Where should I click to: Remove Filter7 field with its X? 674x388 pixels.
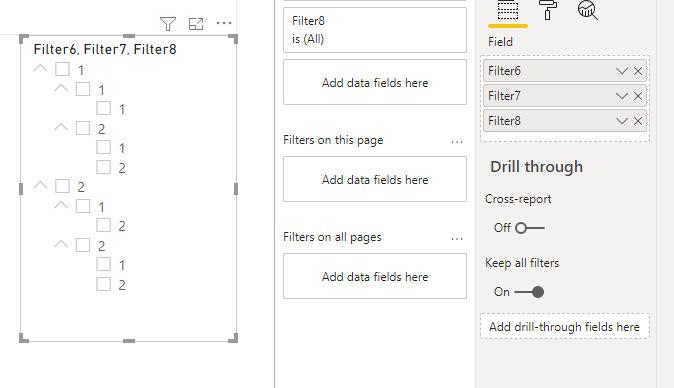(x=638, y=96)
